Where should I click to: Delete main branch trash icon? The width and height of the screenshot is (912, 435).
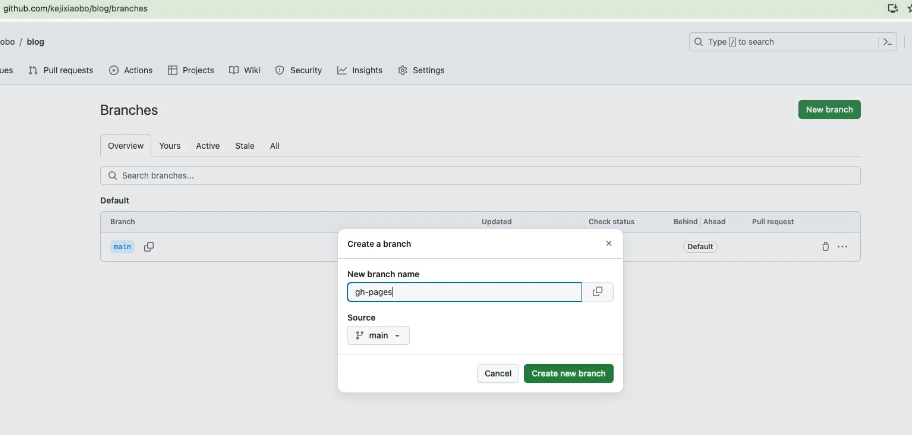coord(825,247)
